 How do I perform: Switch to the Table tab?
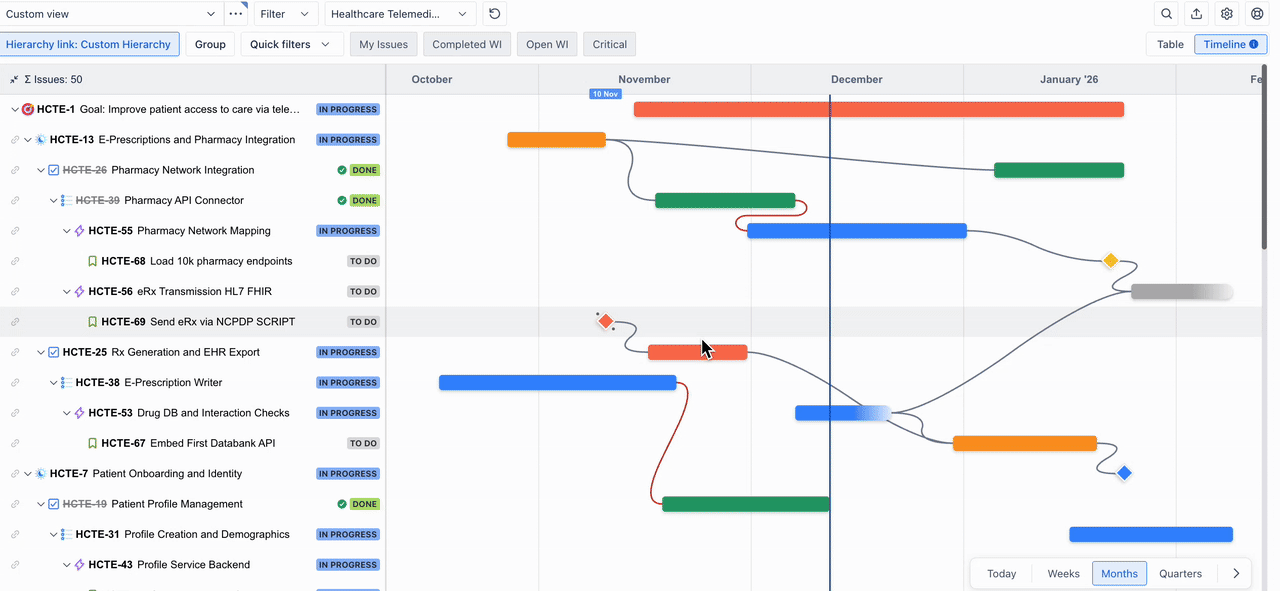[x=1169, y=44]
